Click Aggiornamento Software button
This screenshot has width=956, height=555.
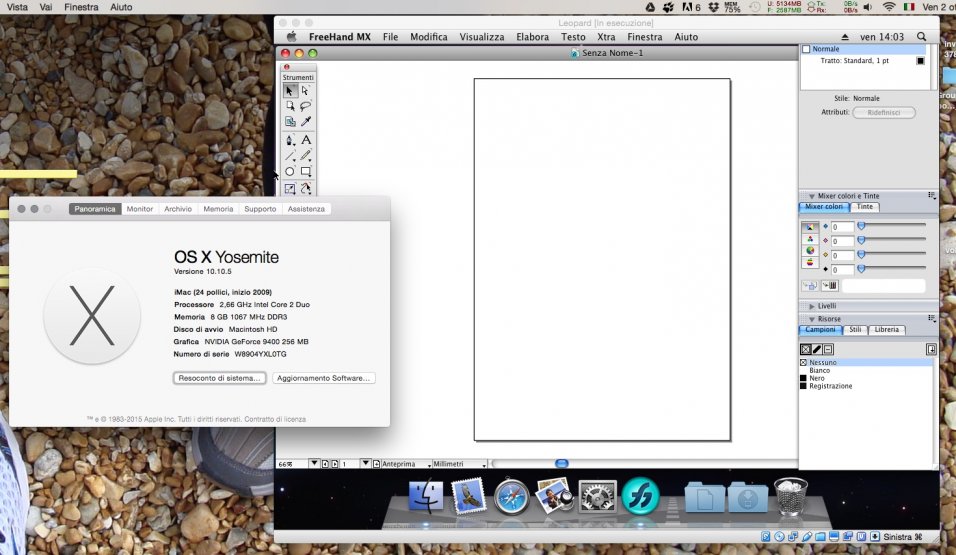click(324, 378)
